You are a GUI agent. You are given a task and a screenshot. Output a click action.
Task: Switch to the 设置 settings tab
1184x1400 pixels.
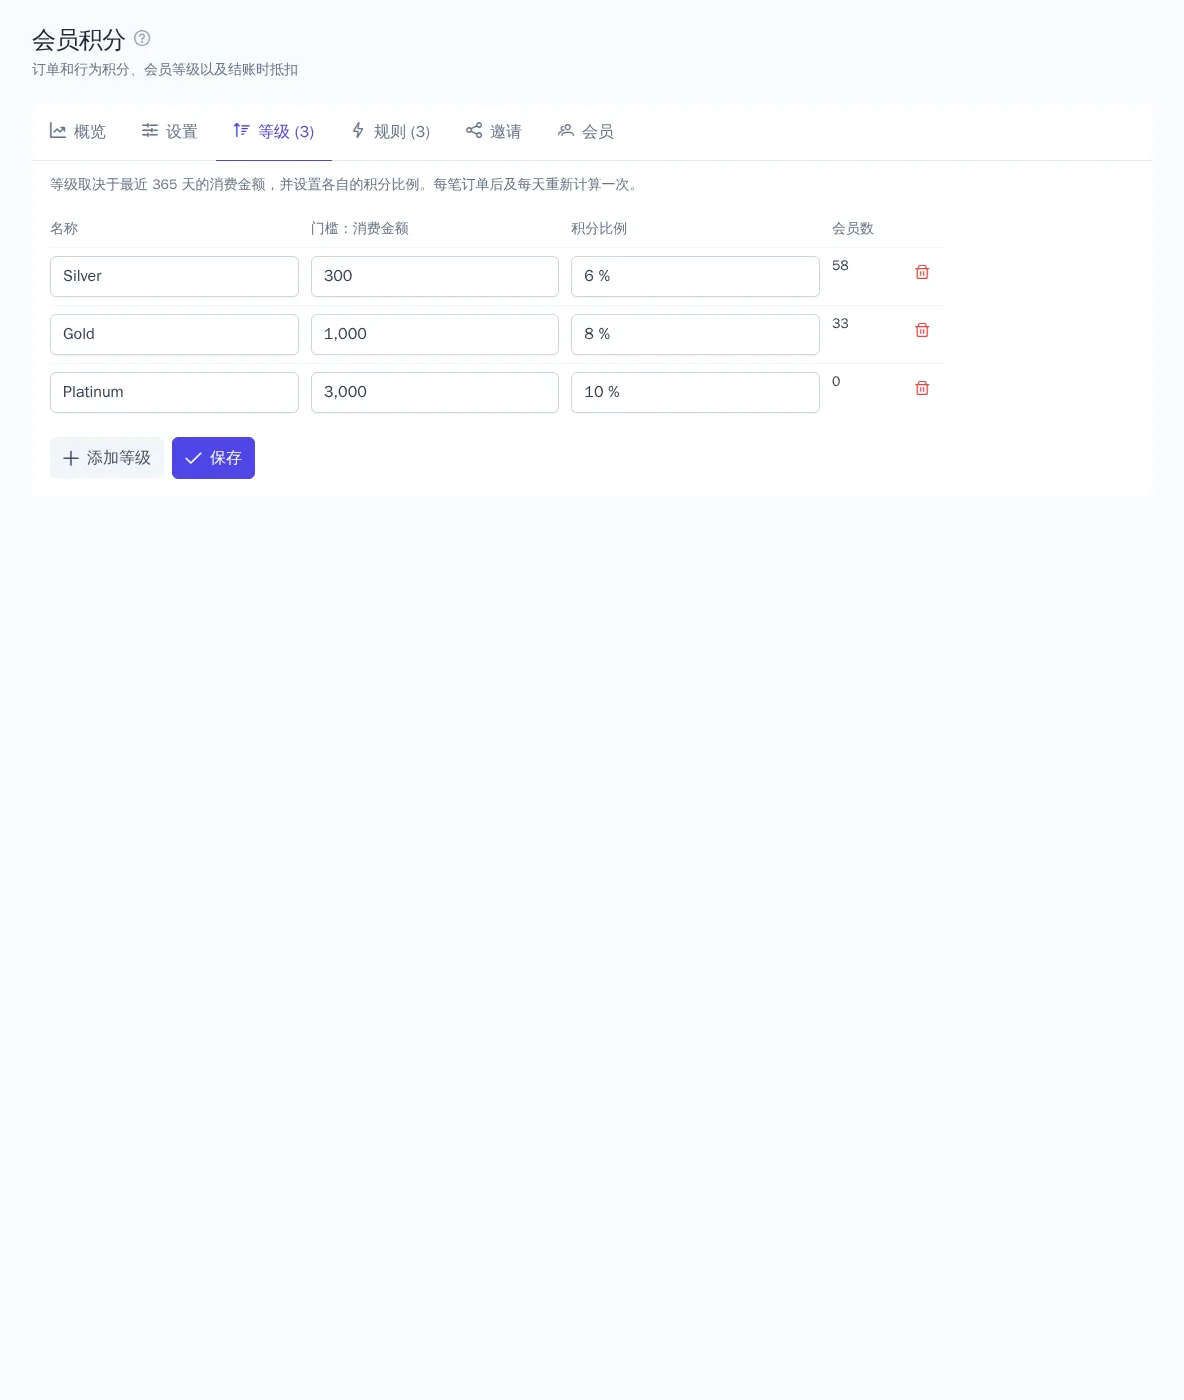170,132
